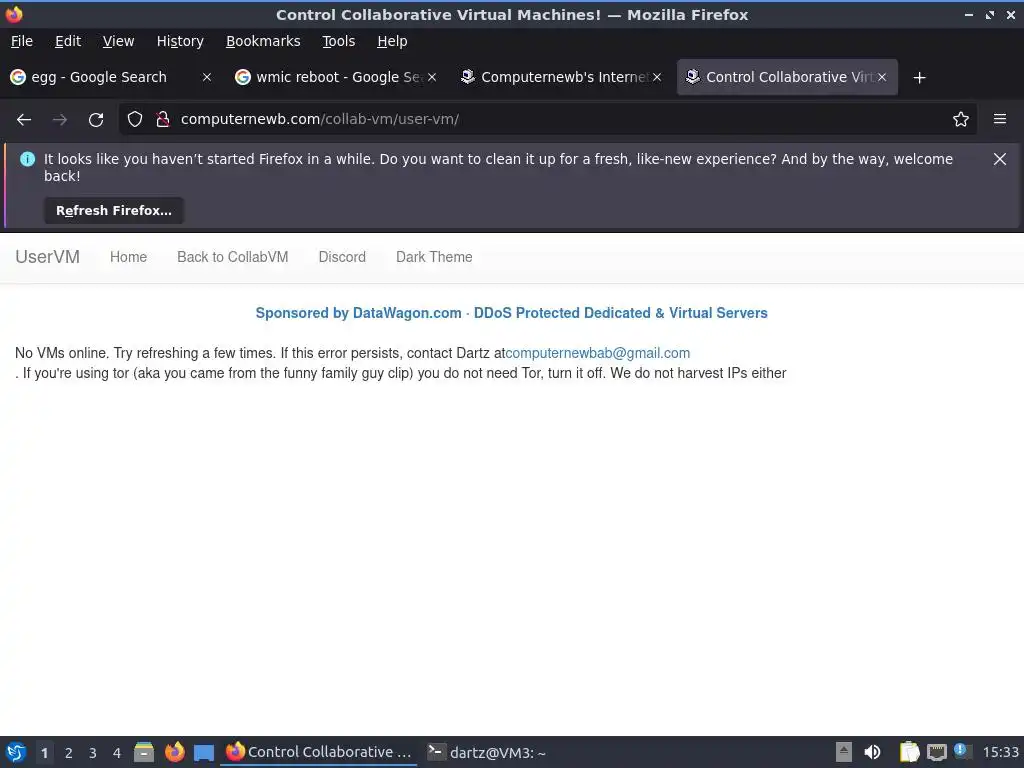Maximize the Firefox window
The height and width of the screenshot is (768, 1024).
(x=990, y=15)
